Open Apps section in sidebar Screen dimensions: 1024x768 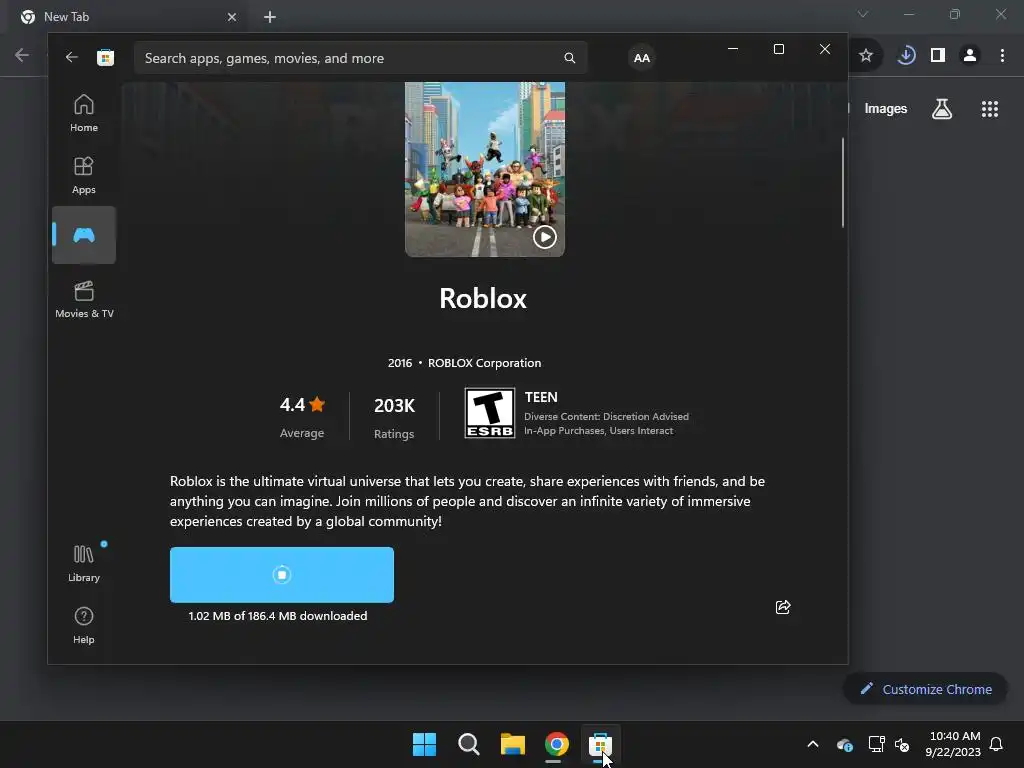click(x=84, y=175)
